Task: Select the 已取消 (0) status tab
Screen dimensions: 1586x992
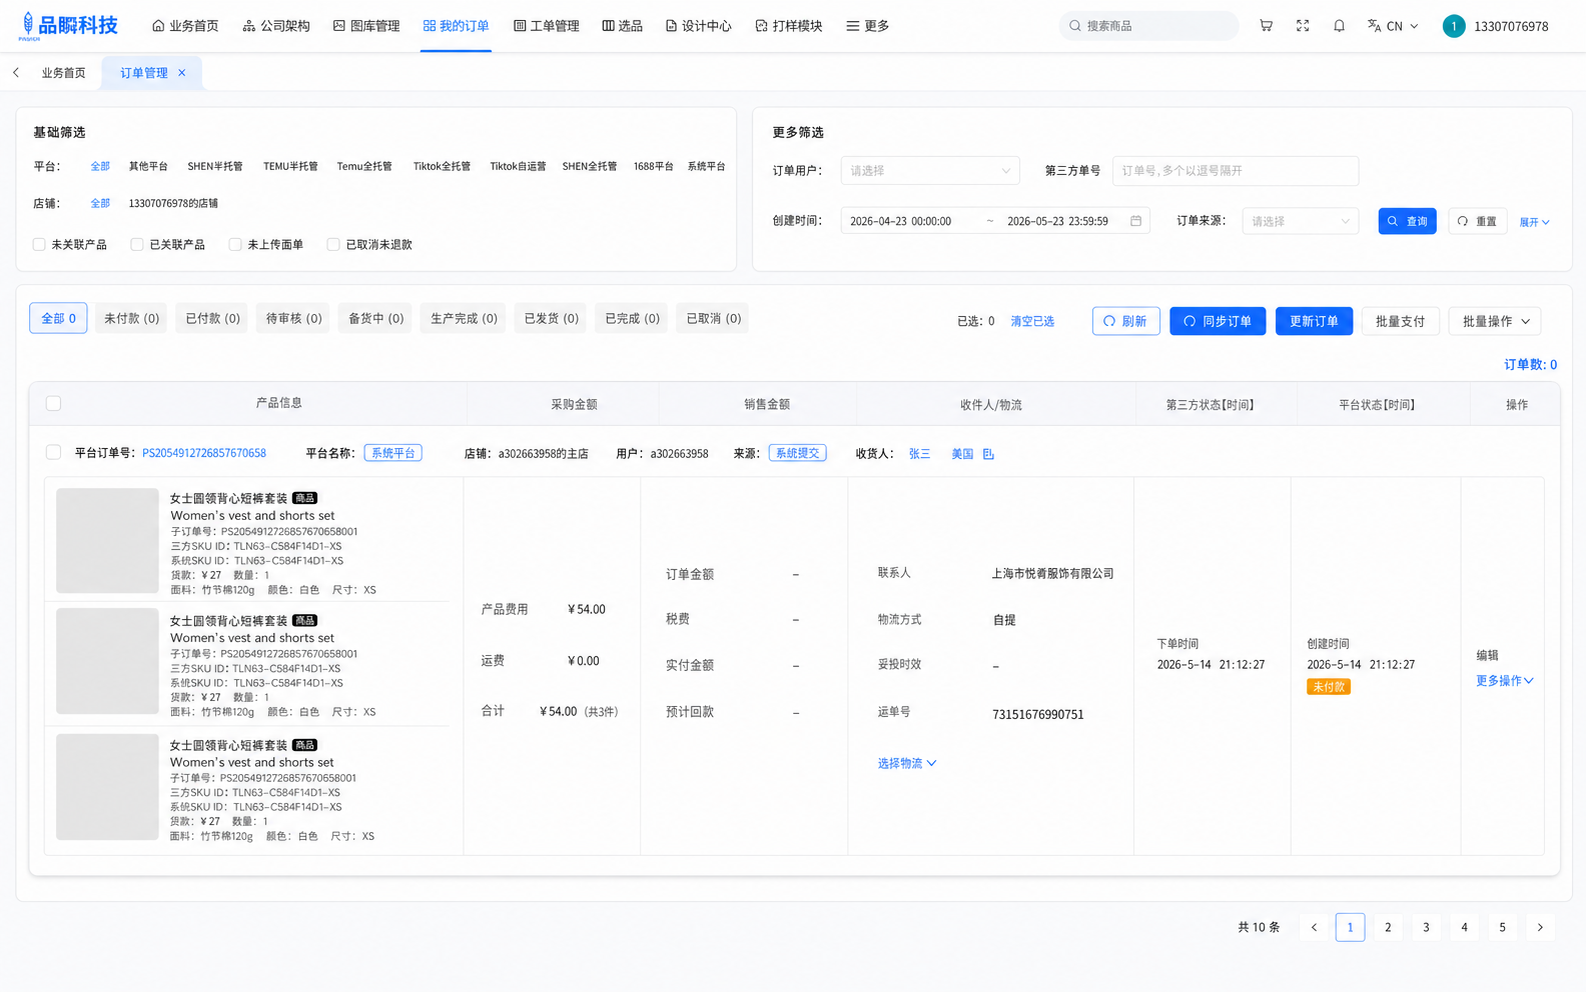Action: point(713,318)
